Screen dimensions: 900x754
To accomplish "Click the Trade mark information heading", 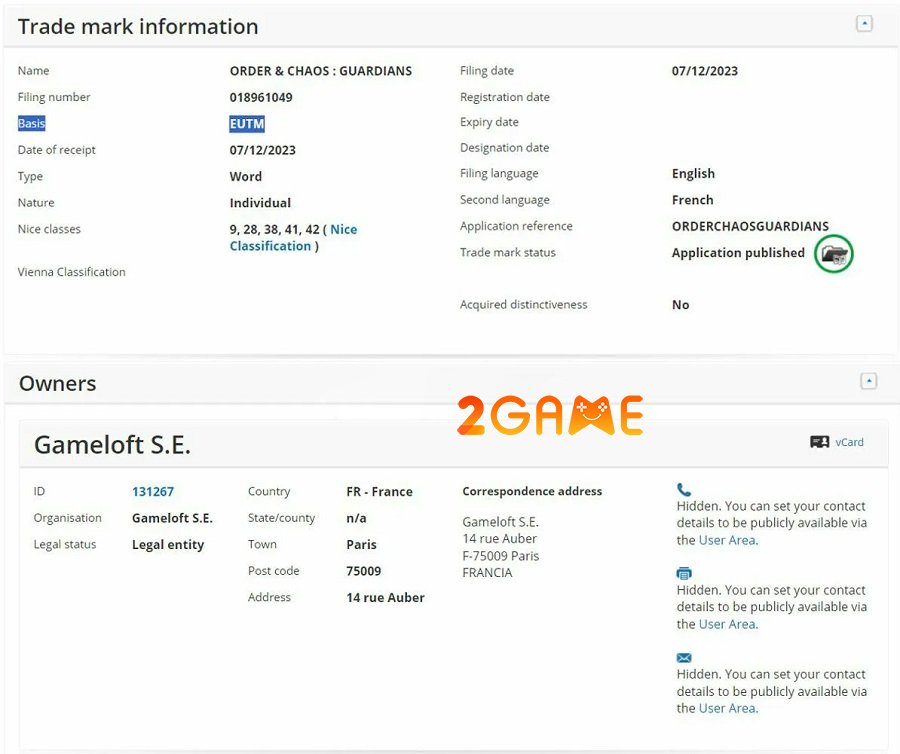I will coord(138,26).
